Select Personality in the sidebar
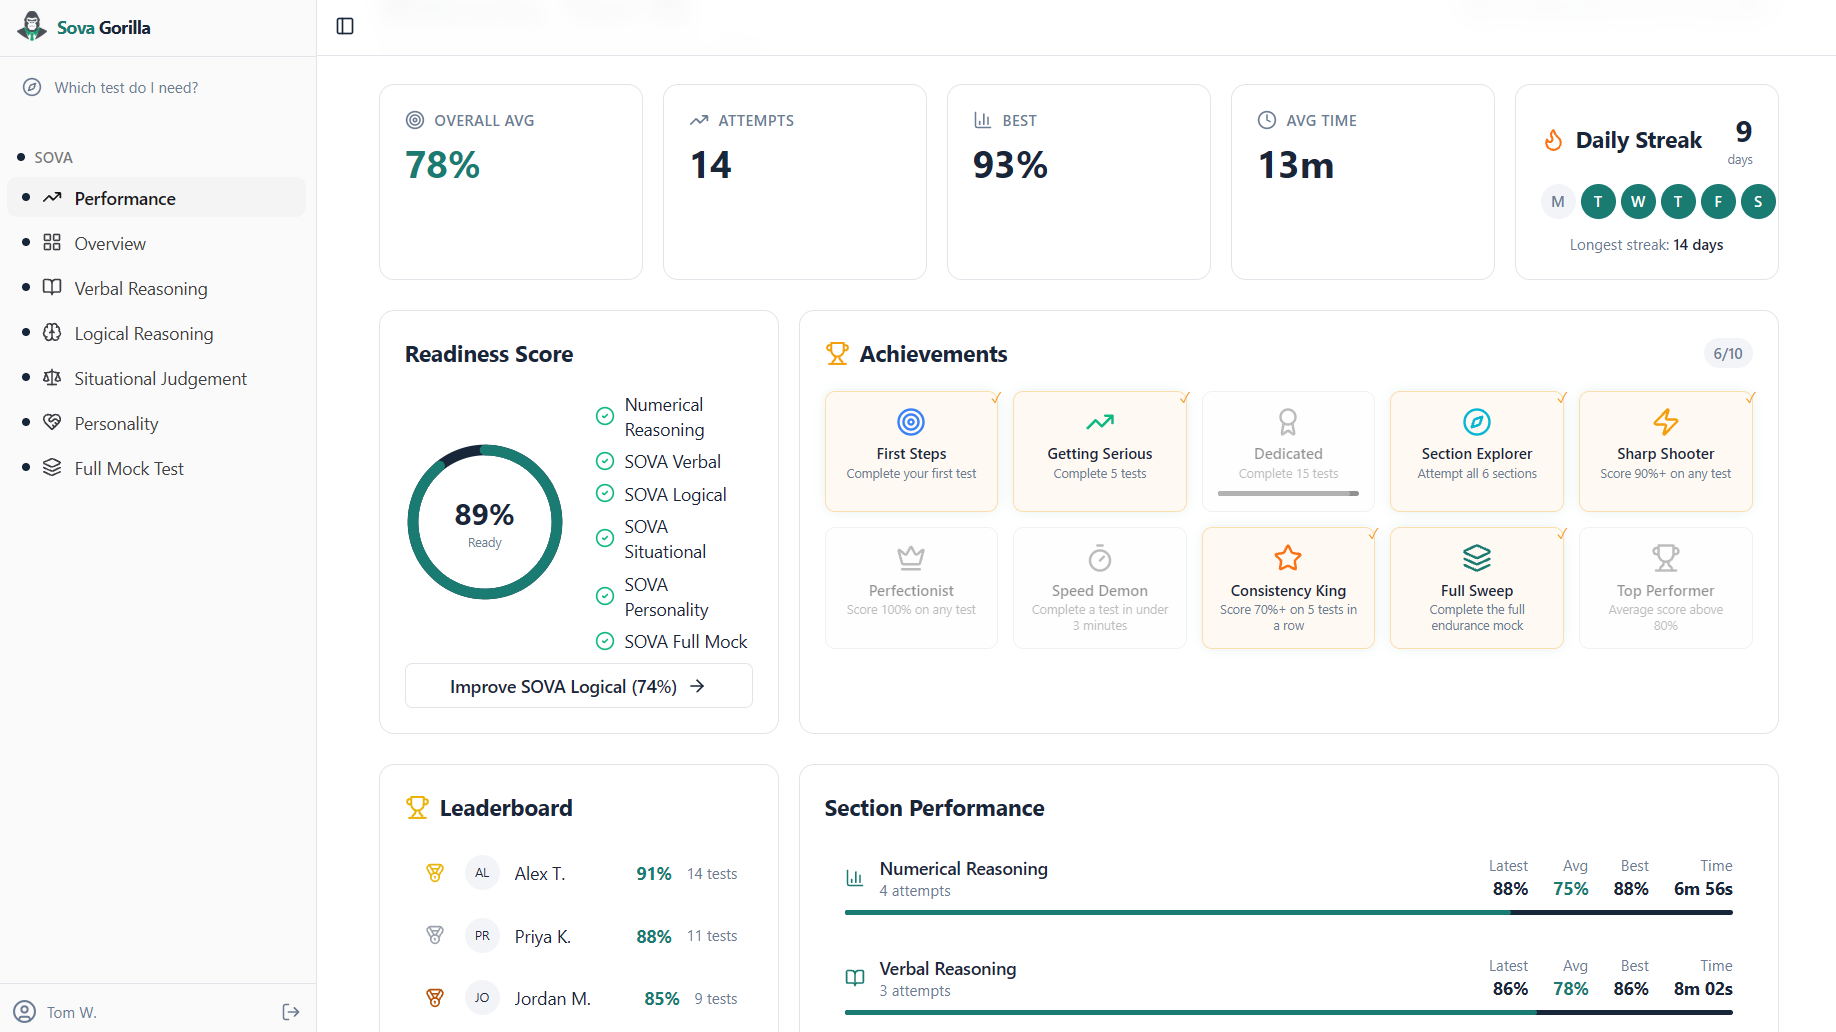The width and height of the screenshot is (1836, 1032). tap(157, 423)
